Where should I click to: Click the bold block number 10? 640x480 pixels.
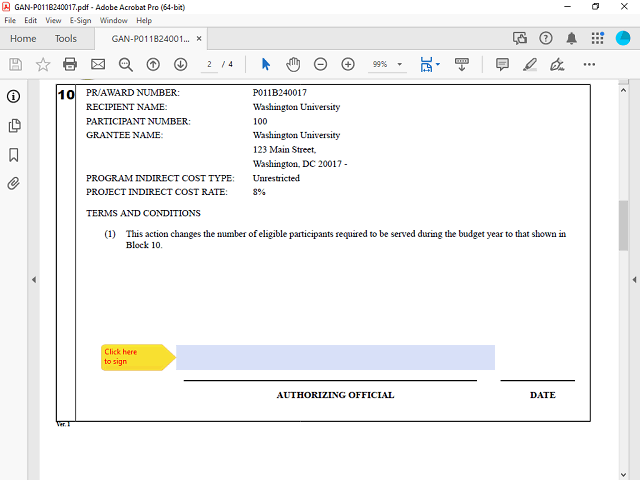[x=66, y=95]
